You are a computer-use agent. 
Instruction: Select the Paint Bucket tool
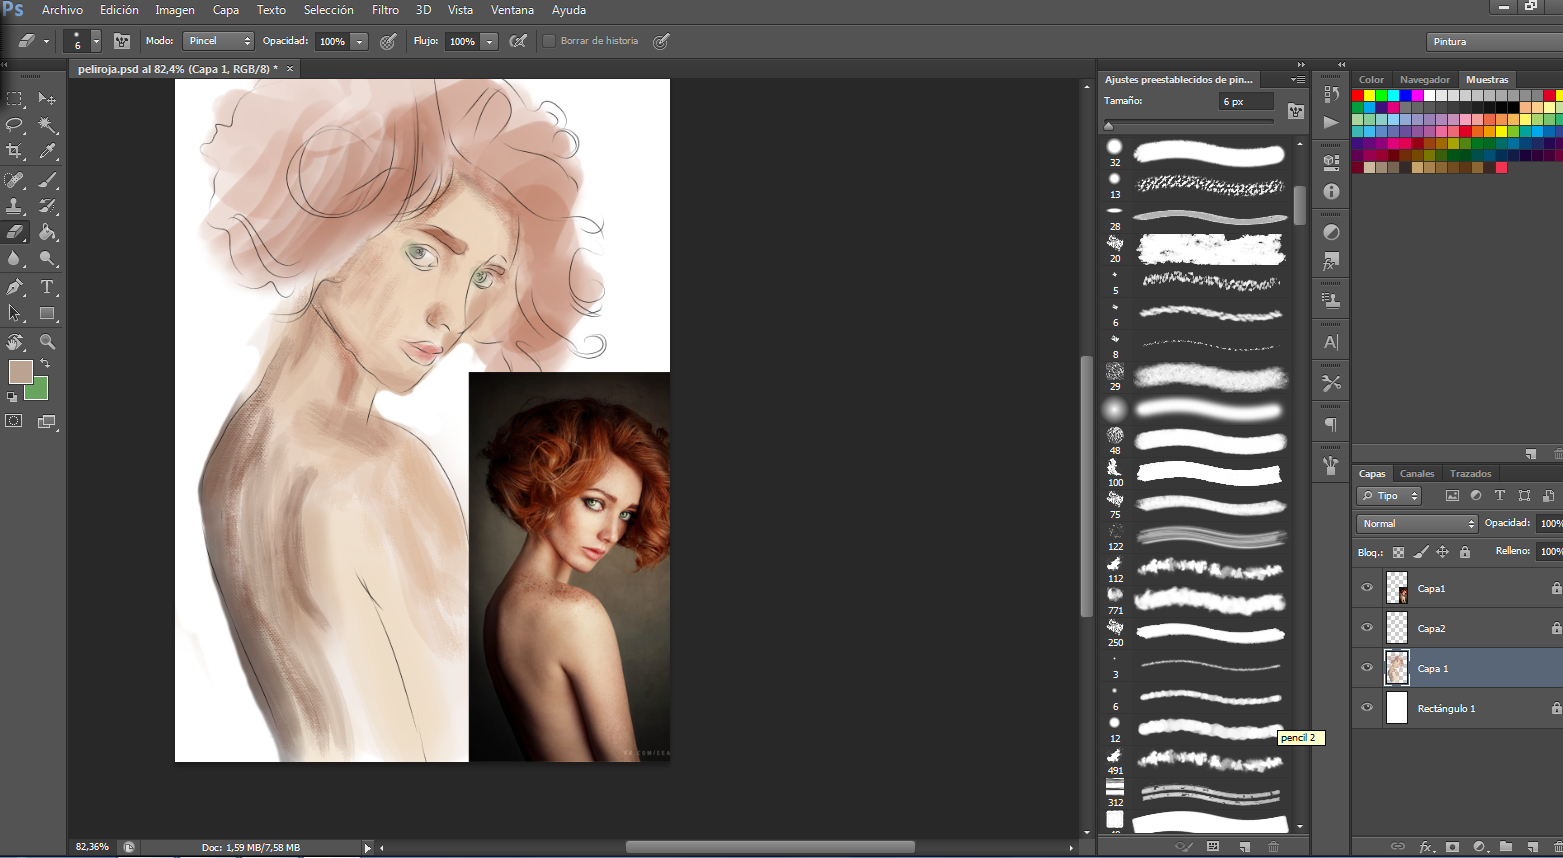[x=47, y=232]
